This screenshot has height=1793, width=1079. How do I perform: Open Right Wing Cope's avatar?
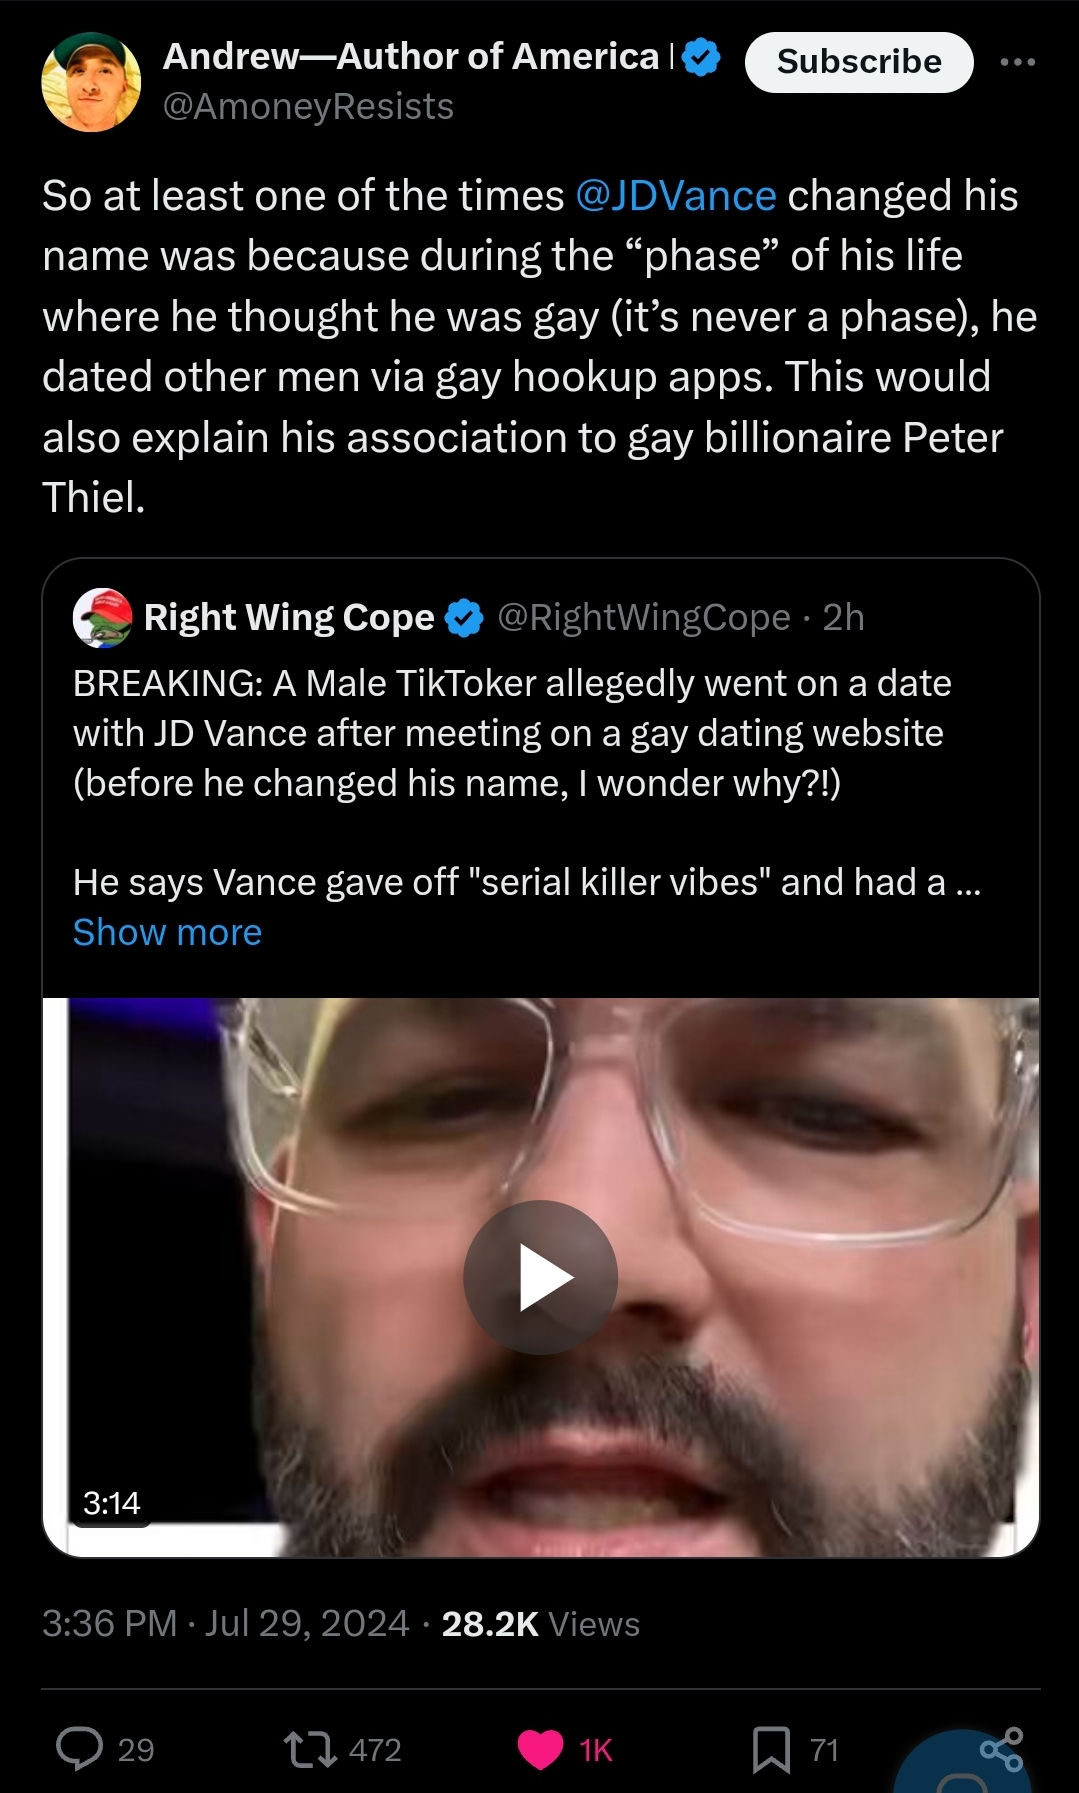[x=103, y=618]
